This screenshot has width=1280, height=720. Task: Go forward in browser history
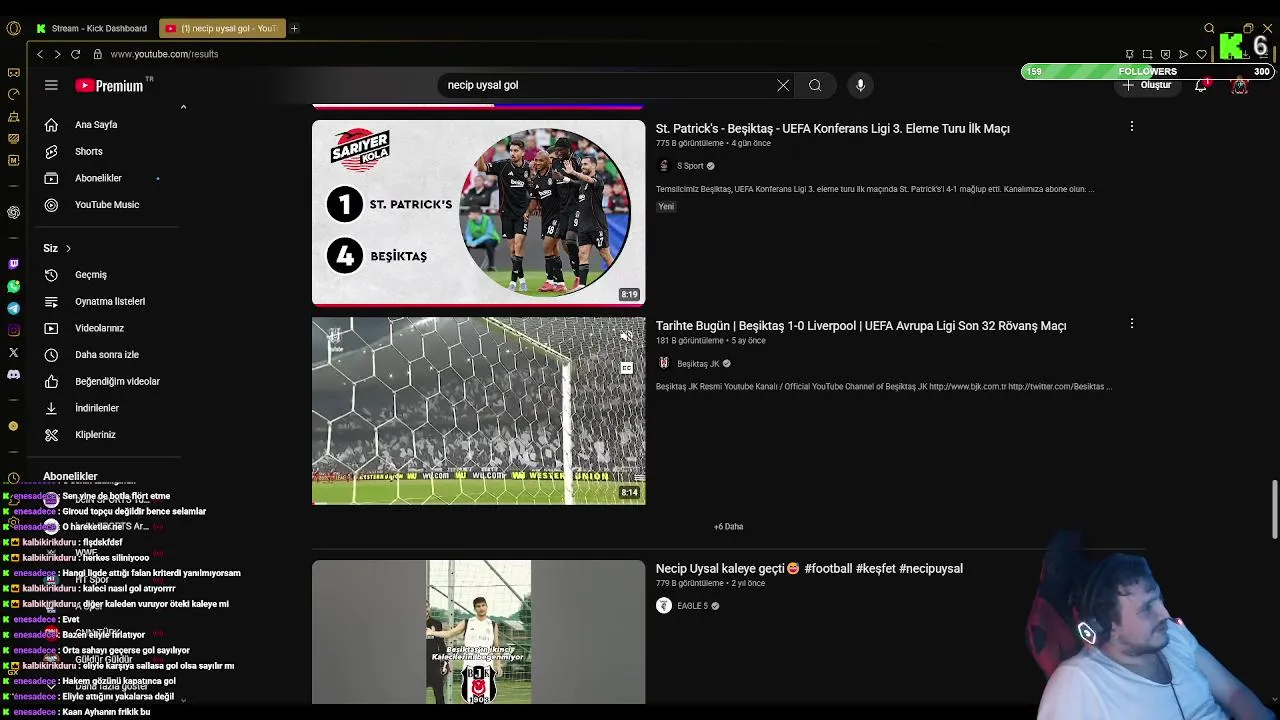tap(57, 54)
